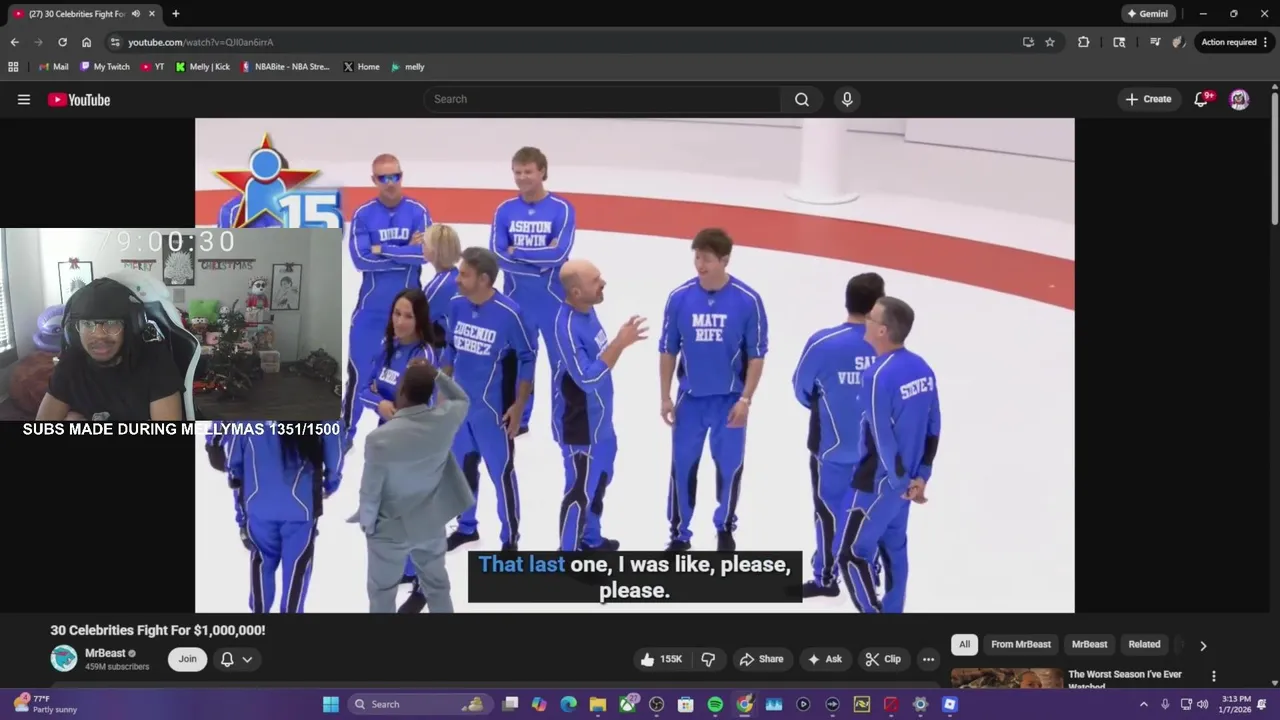Click the video player to pause

(635, 365)
